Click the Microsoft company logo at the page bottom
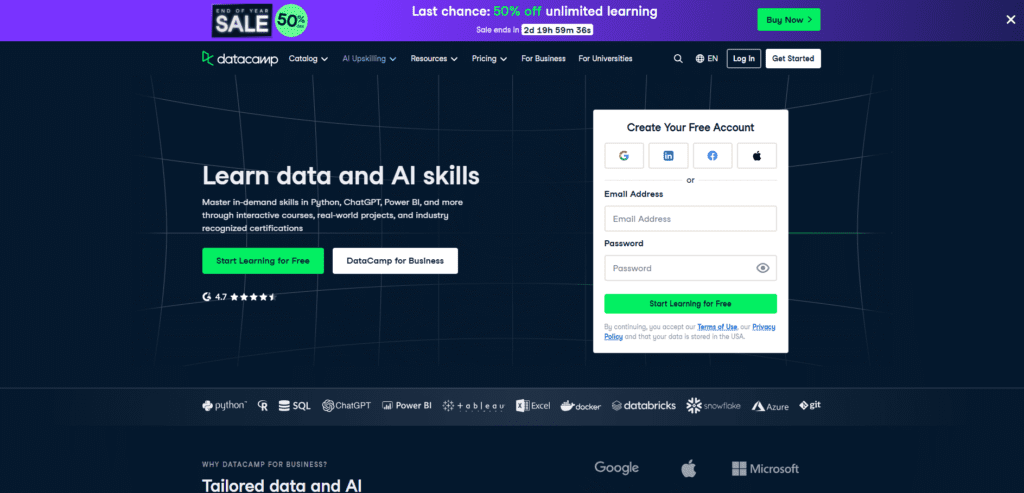Image resolution: width=1024 pixels, height=493 pixels. pos(765,469)
